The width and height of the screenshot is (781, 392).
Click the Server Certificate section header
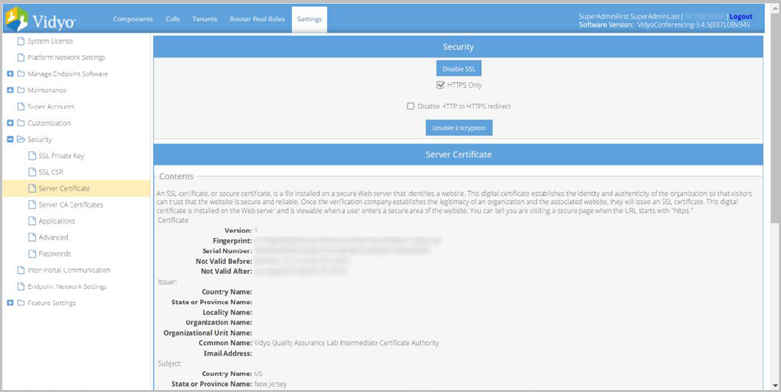pos(458,154)
